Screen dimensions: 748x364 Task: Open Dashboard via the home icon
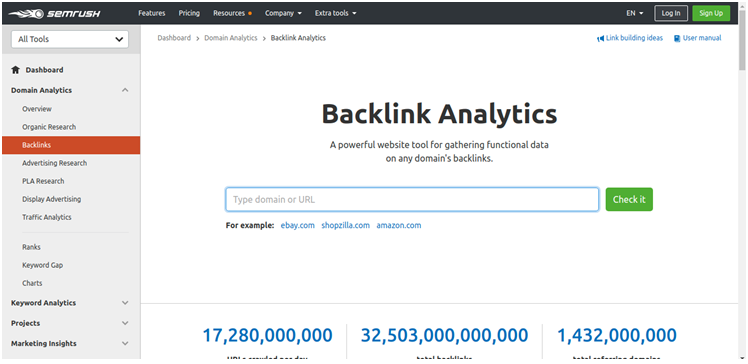[x=15, y=70]
